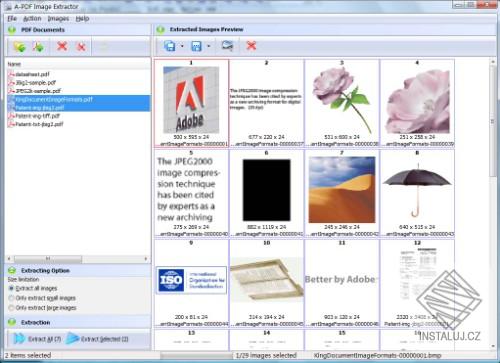The height and width of the screenshot is (363, 500).
Task: Click the preview vertical scrollbar thumb
Action: [492, 121]
